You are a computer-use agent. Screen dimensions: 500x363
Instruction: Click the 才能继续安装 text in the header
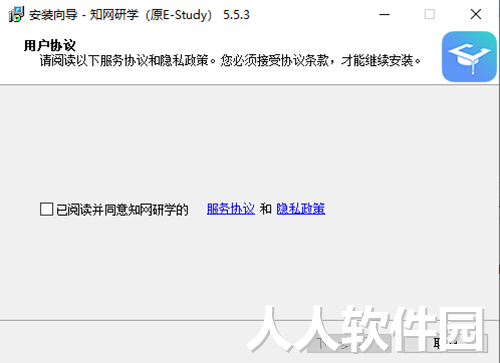381,61
